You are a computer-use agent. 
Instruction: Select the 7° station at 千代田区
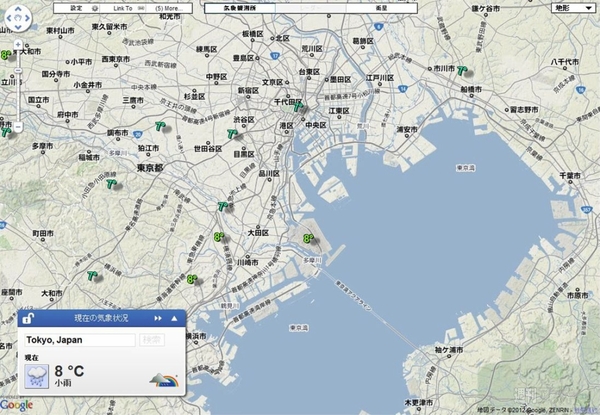(x=298, y=106)
